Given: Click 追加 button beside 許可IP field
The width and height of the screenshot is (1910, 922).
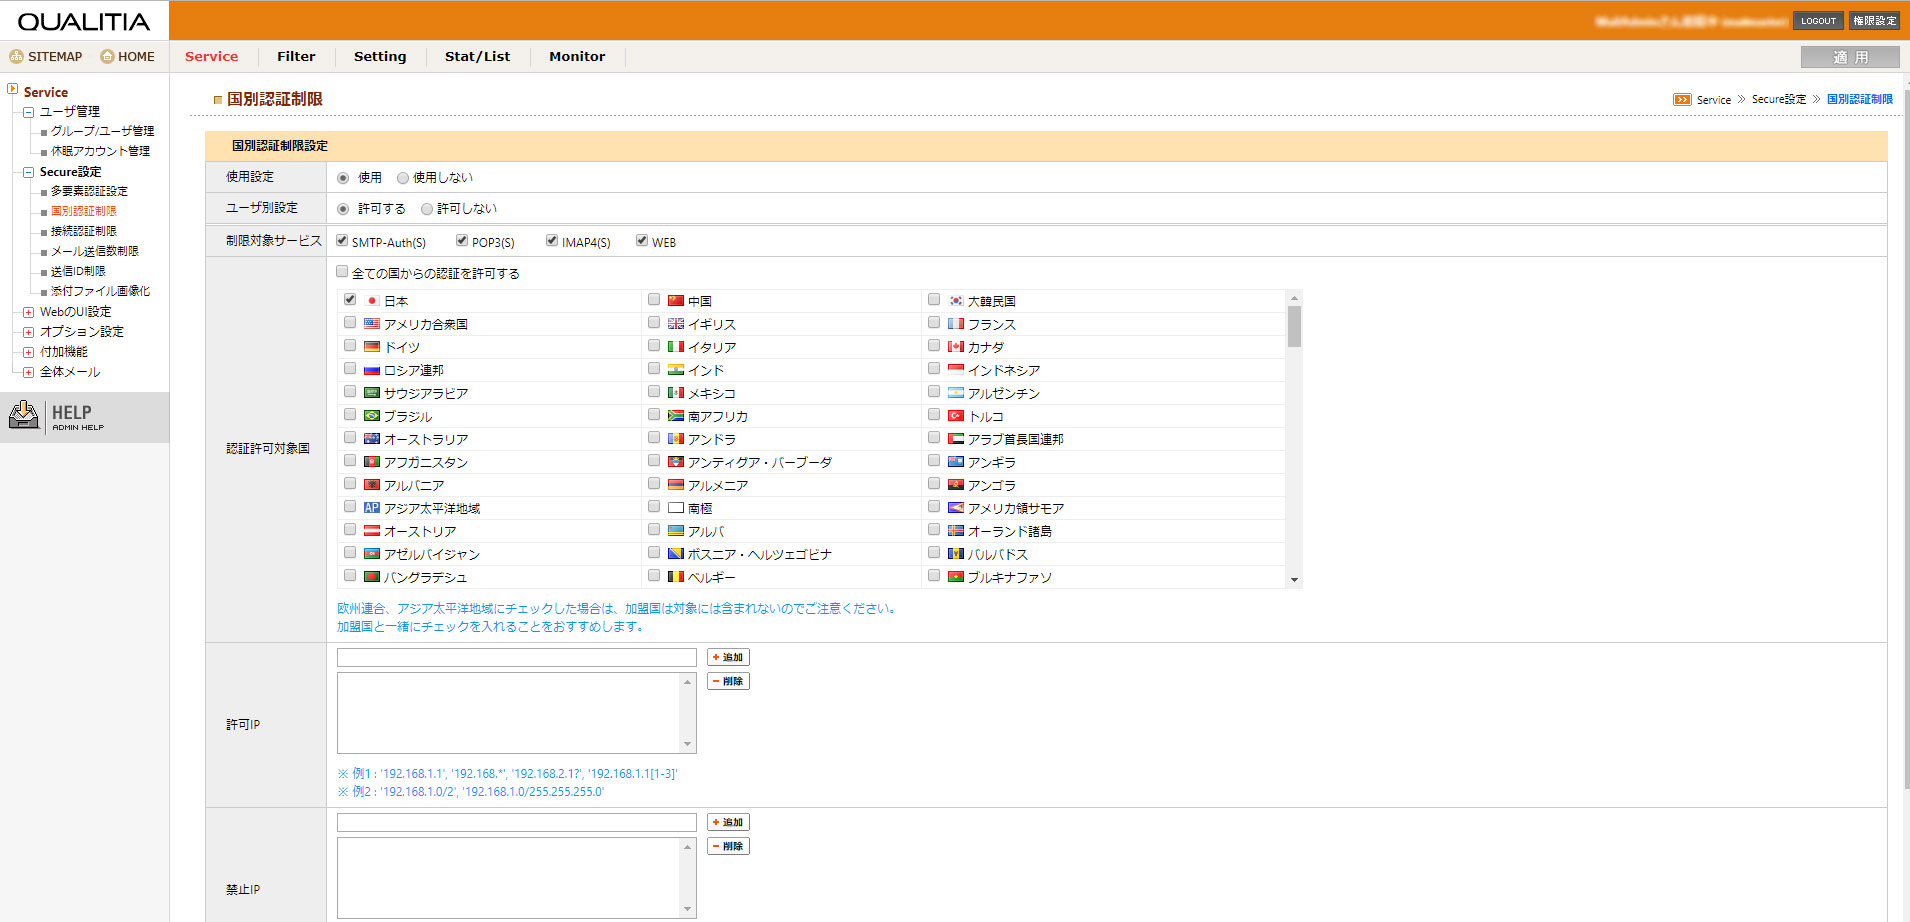Looking at the screenshot, I should [x=728, y=657].
